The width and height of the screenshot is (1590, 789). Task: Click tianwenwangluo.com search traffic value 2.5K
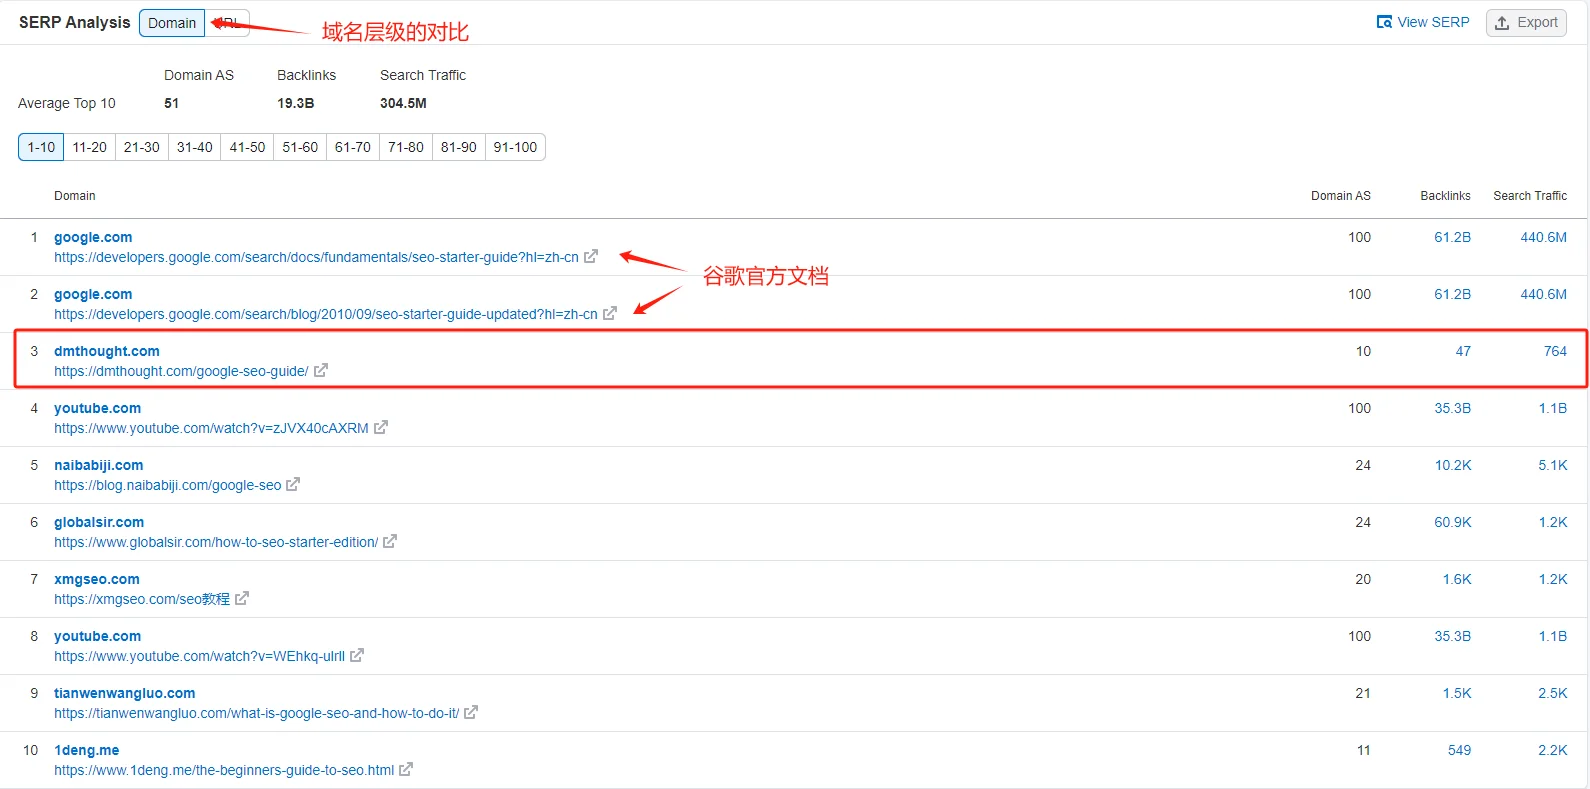(1553, 693)
